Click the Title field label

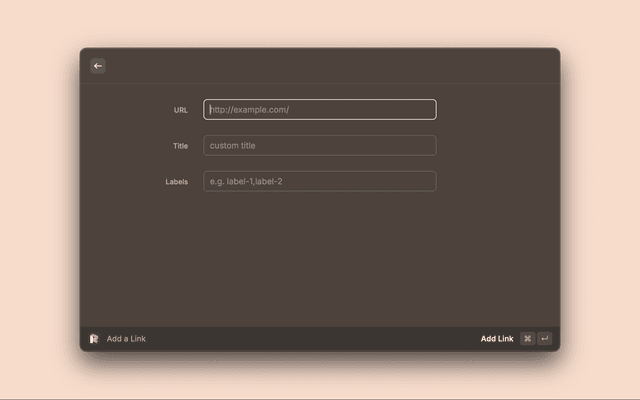coord(180,146)
